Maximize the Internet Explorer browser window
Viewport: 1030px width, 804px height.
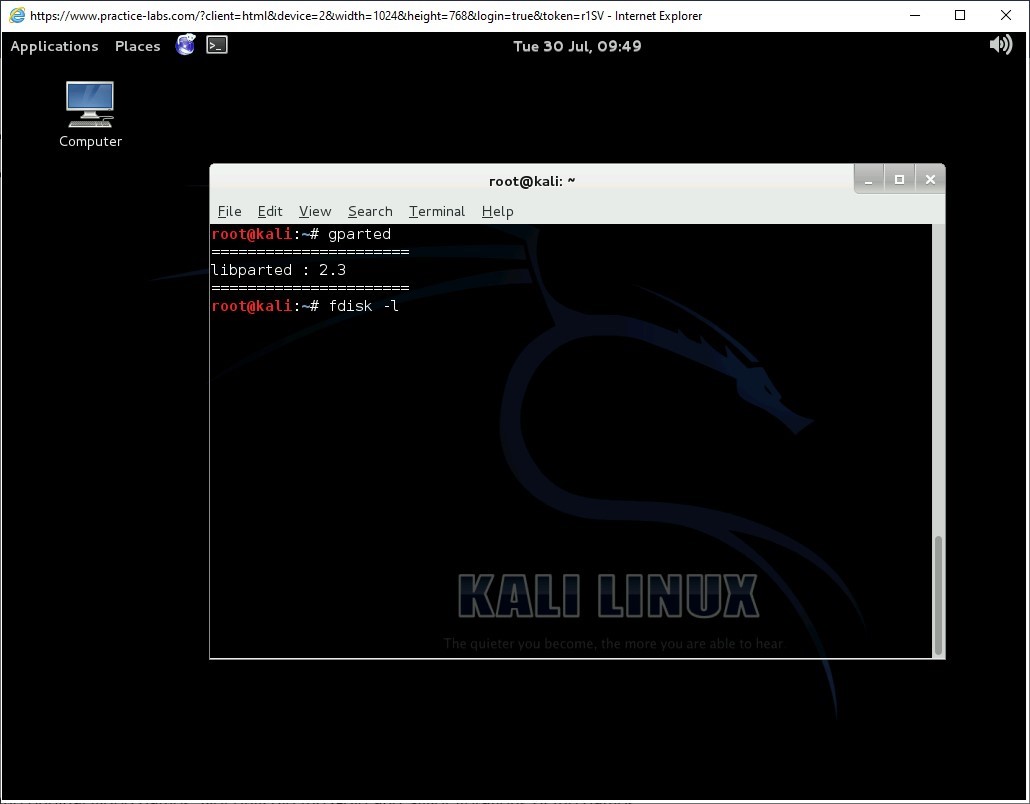tap(960, 15)
